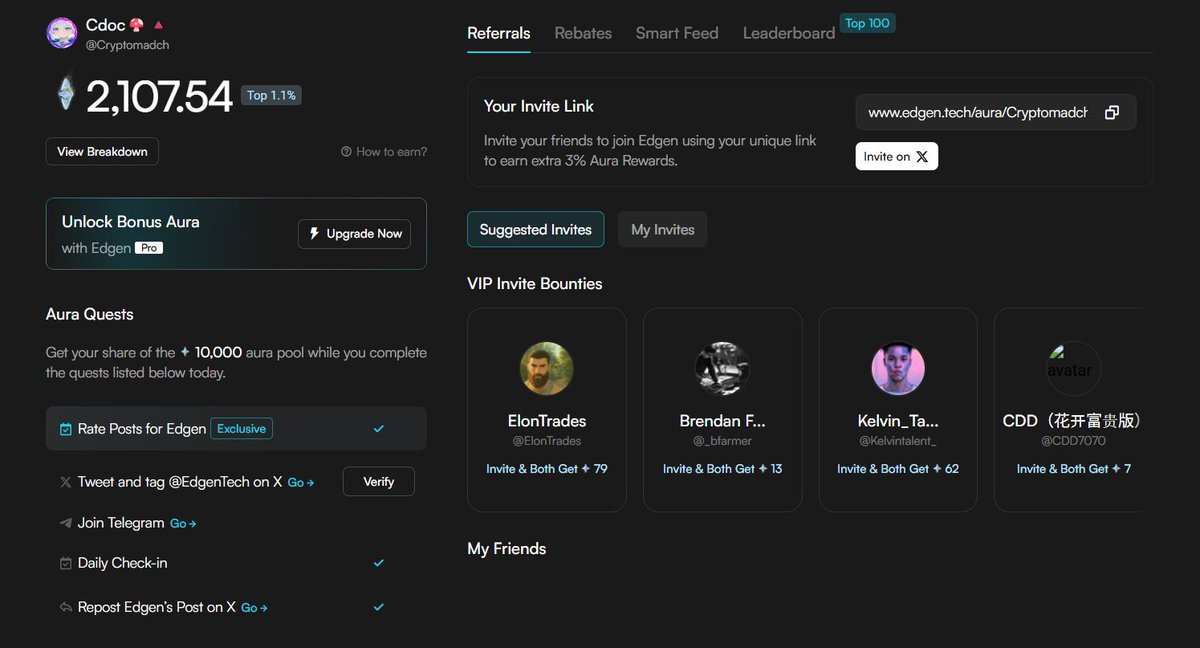Click the calendar icon for Daily Check-in
Image resolution: width=1200 pixels, height=648 pixels.
click(x=66, y=563)
